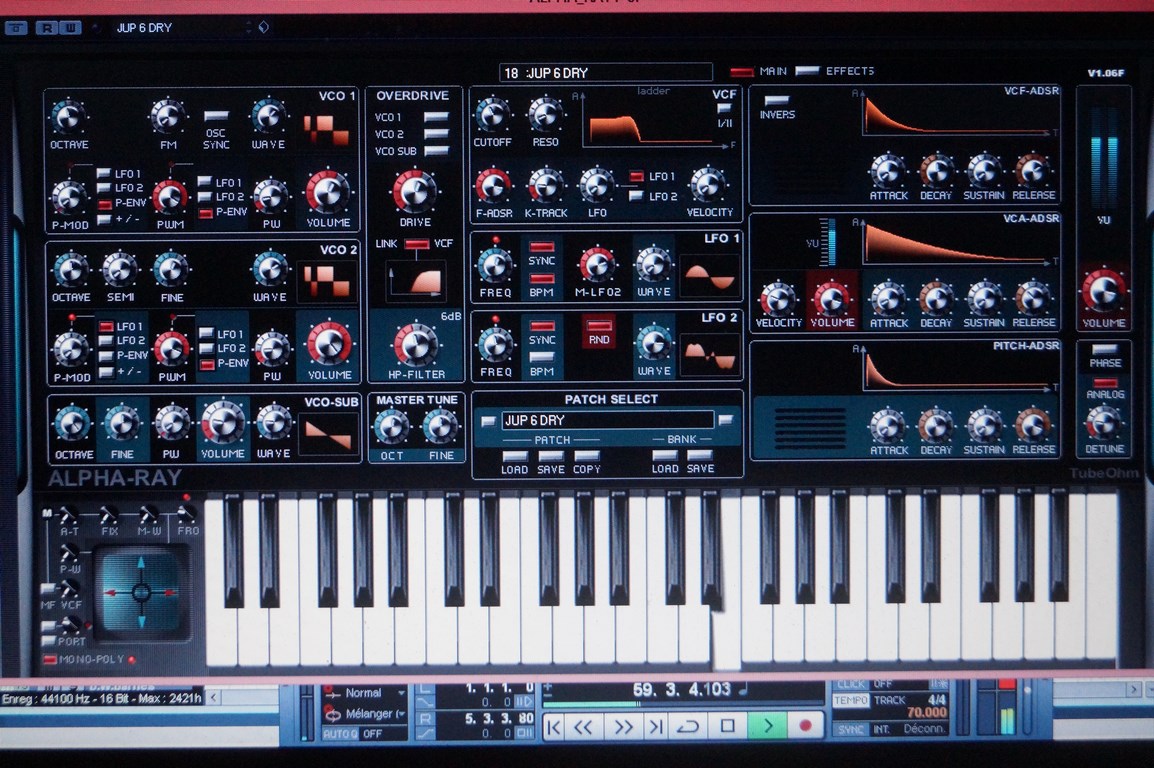Enable VCO 1 in the Overdrive section
1154x768 pixels.
[436, 117]
